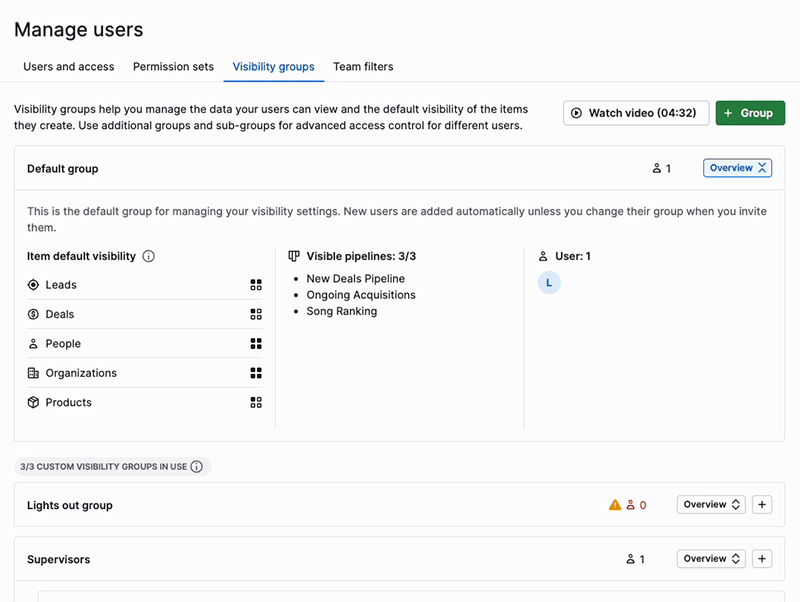Open visibility settings grid for Deals
The height and width of the screenshot is (602, 800).
(x=257, y=314)
